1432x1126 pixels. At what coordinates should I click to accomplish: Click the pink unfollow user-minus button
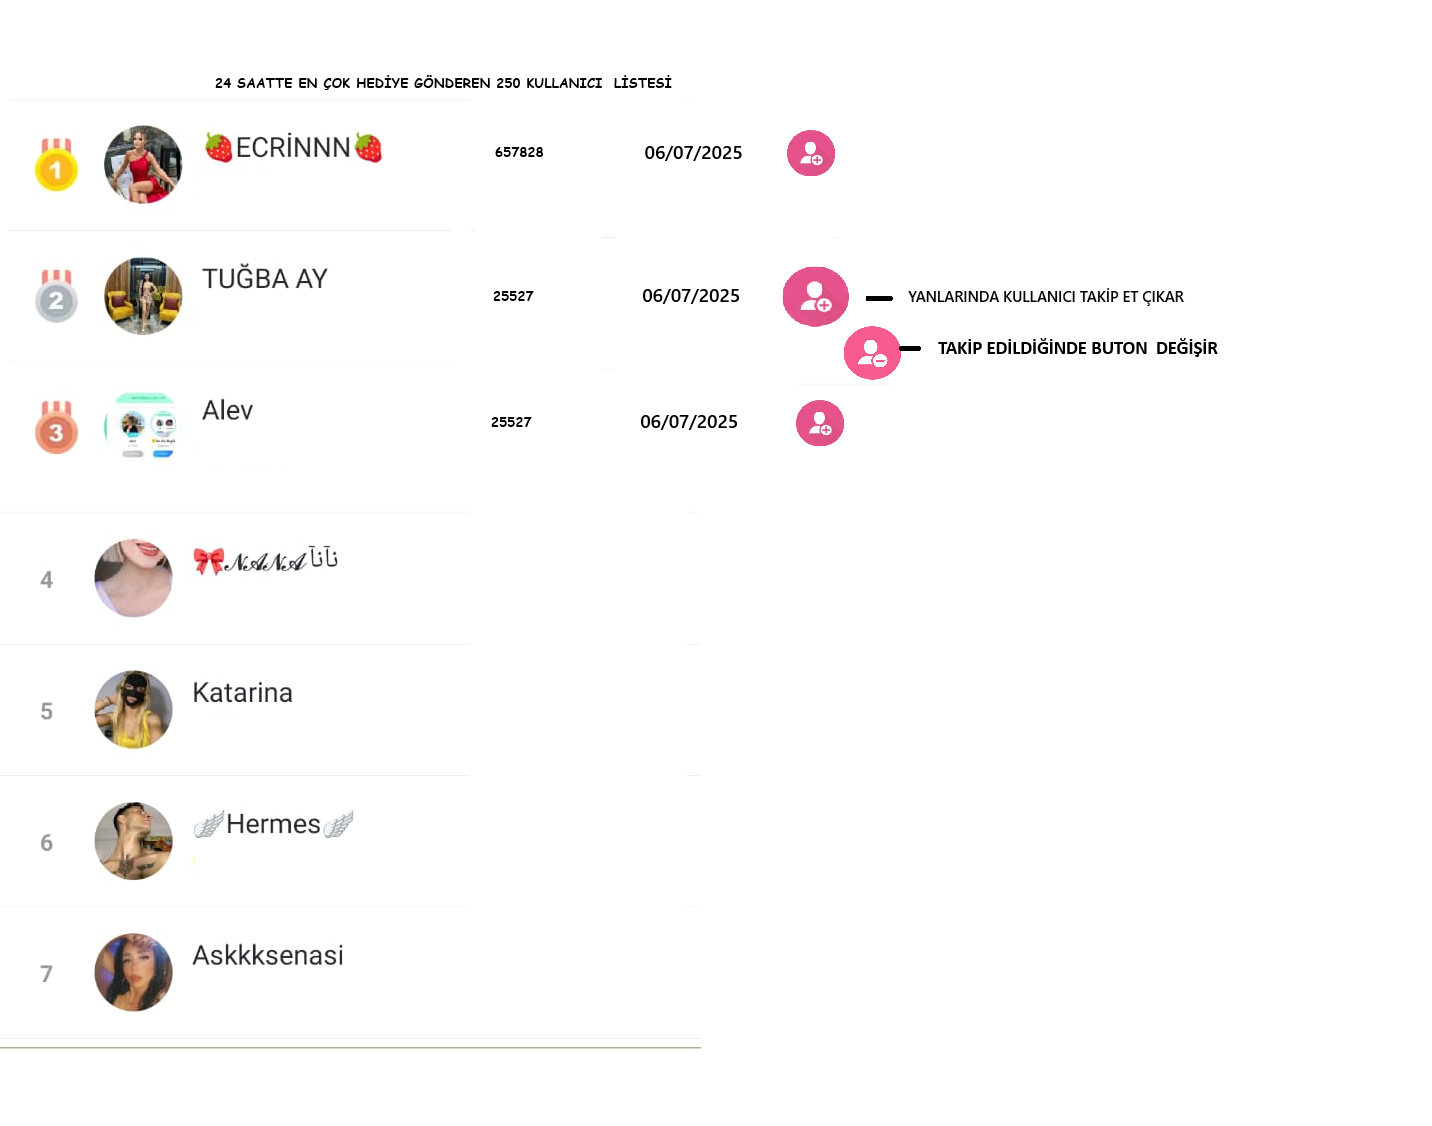(x=872, y=353)
